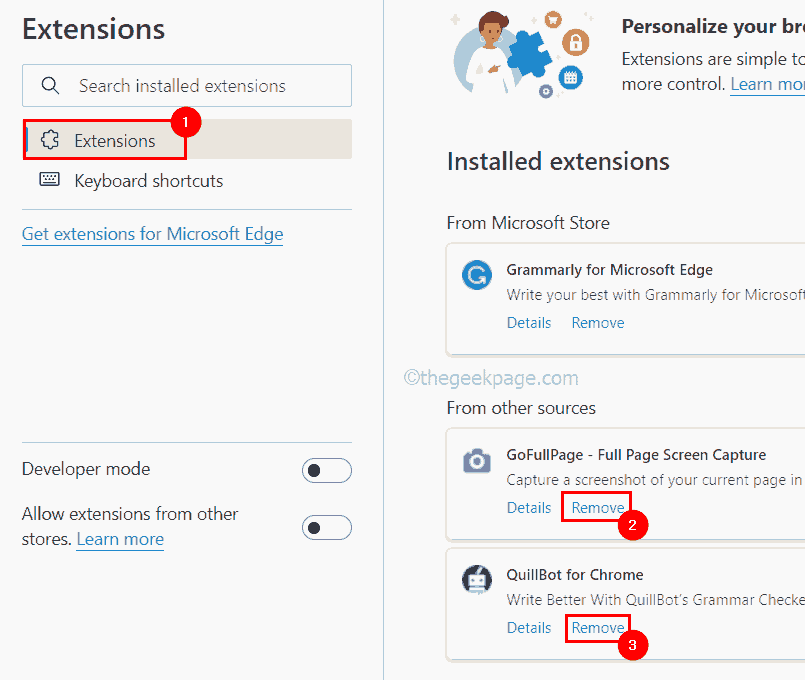Click the GoFullPage camera icon

[477, 460]
